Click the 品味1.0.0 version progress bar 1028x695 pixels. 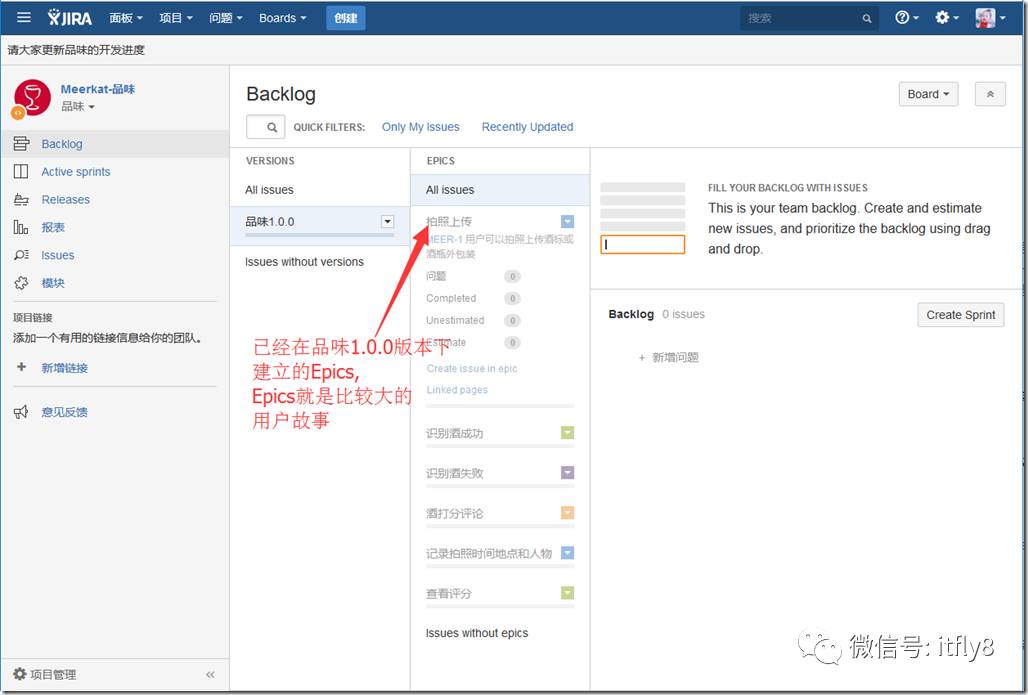[319, 235]
